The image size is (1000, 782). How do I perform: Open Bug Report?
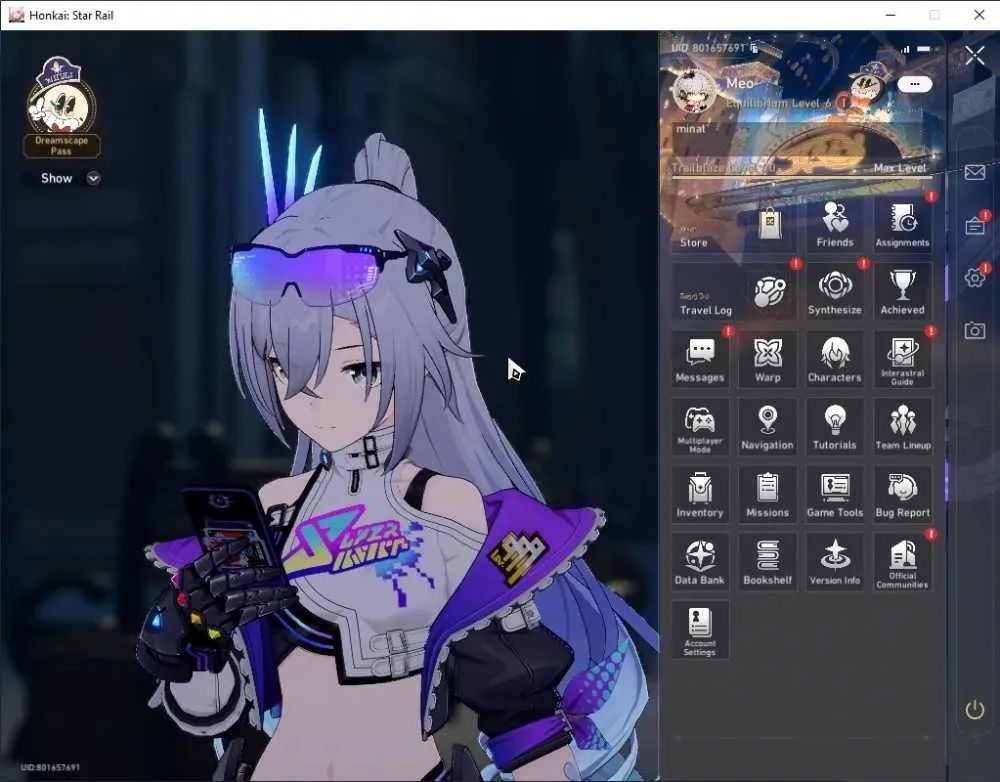coord(902,495)
